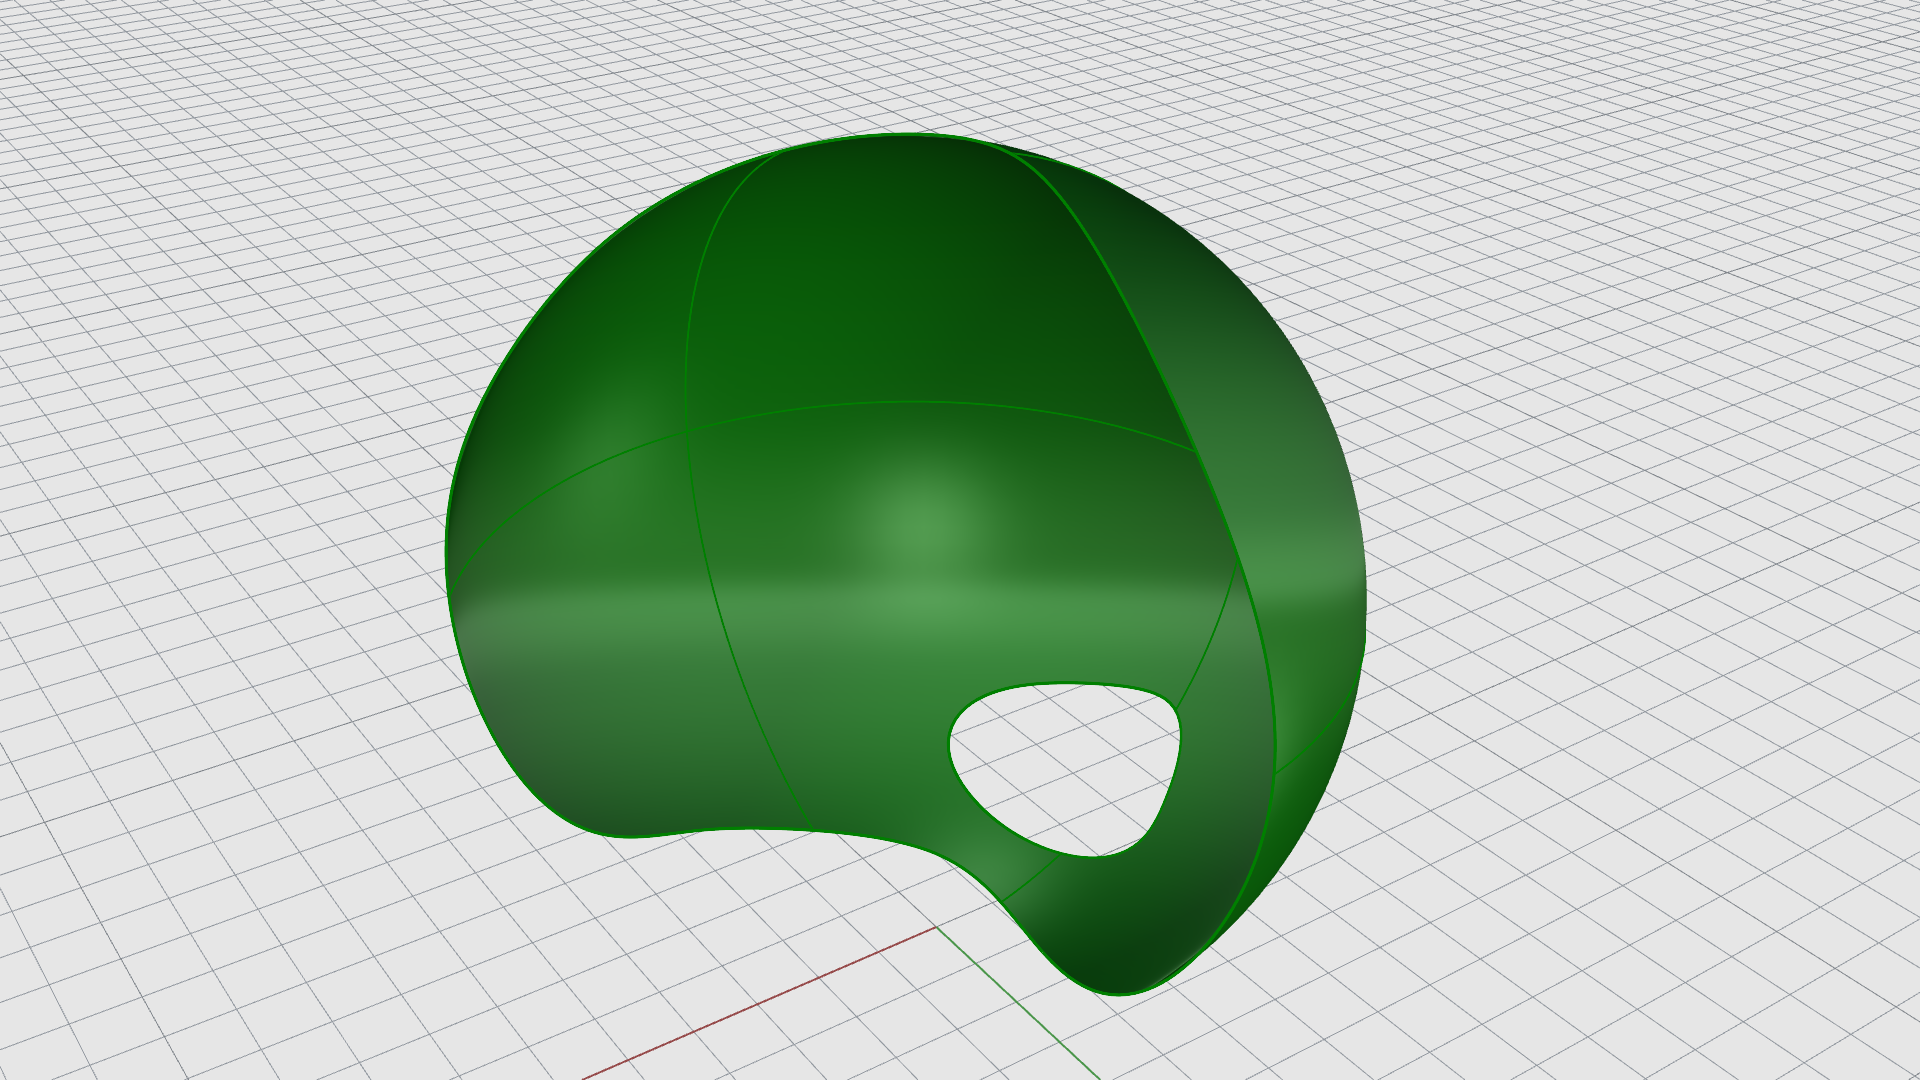This screenshot has height=1080, width=1920.
Task: Click the world origin where red and green axes meet
Action: (x=936, y=927)
